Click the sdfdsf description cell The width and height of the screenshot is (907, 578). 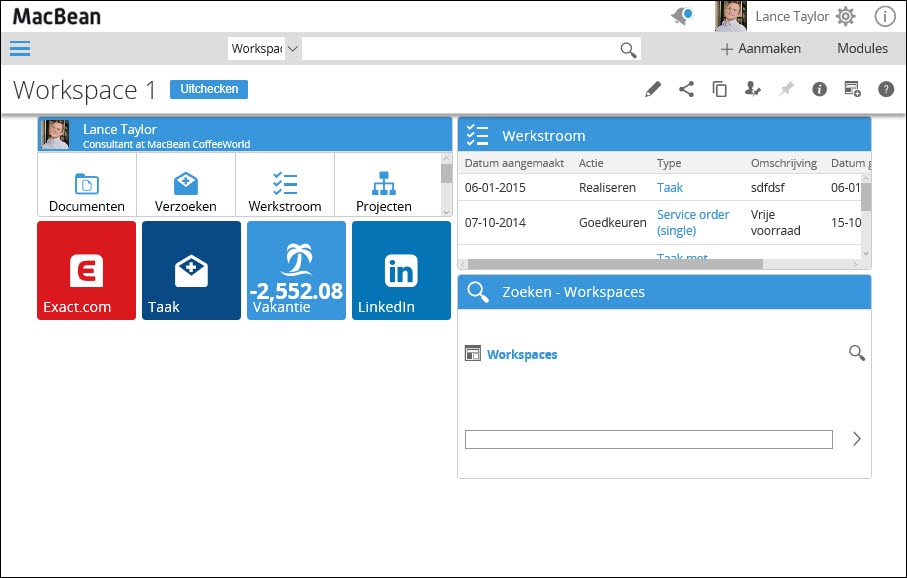[770, 187]
